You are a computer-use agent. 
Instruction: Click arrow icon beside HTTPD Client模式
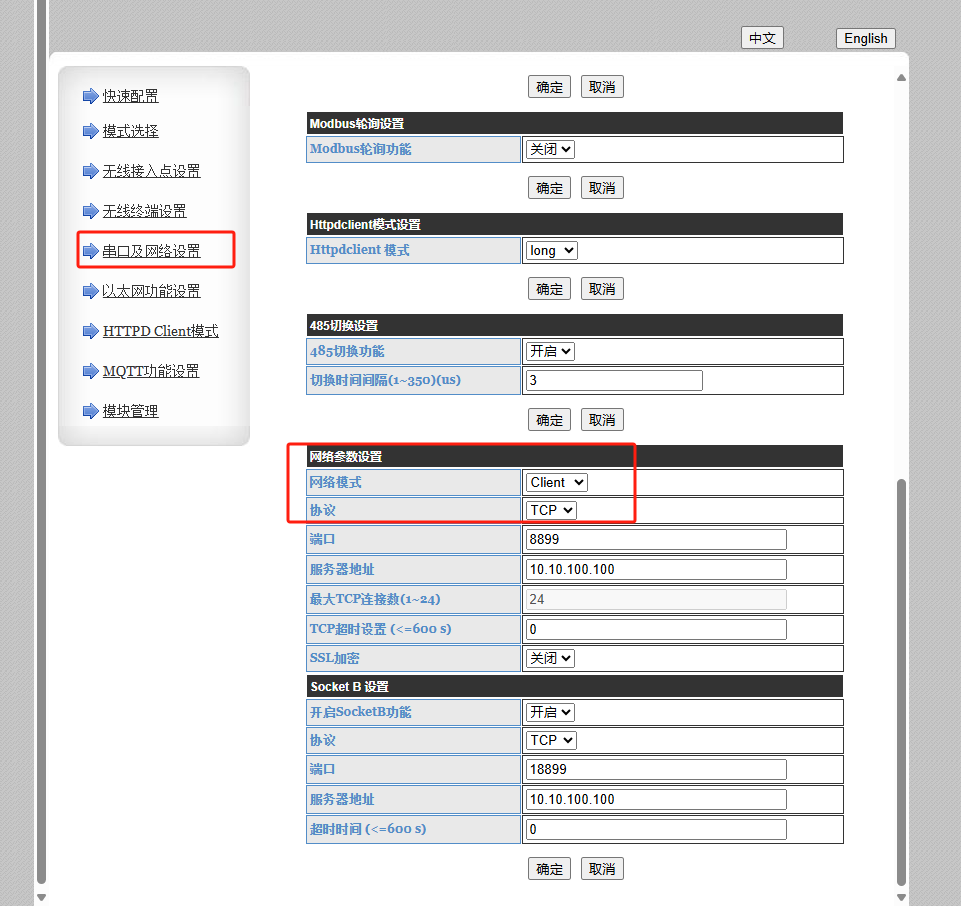coord(90,331)
